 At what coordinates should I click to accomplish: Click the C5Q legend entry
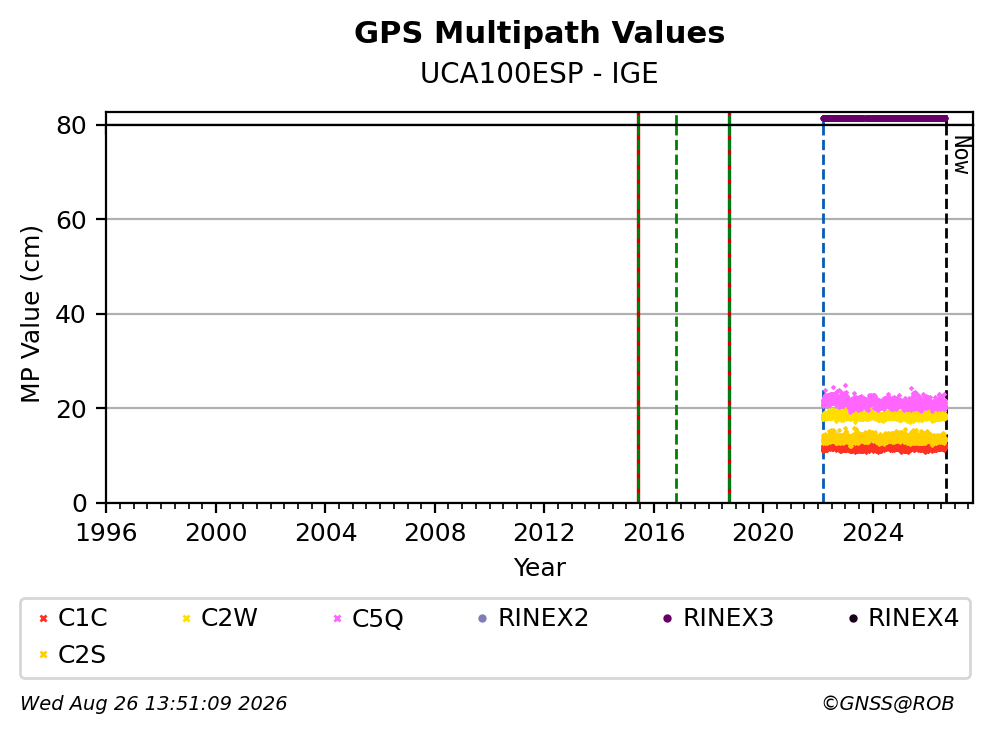368,618
